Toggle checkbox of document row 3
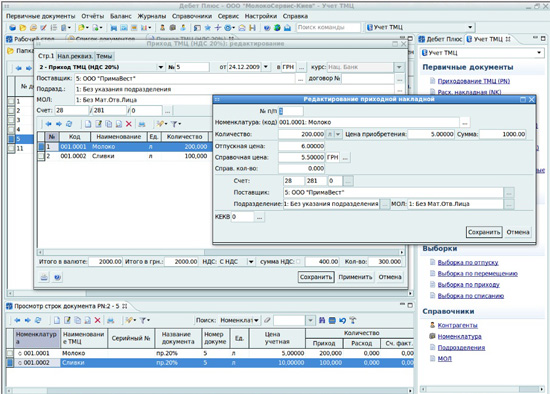This screenshot has height=394, width=550. pos(11,120)
